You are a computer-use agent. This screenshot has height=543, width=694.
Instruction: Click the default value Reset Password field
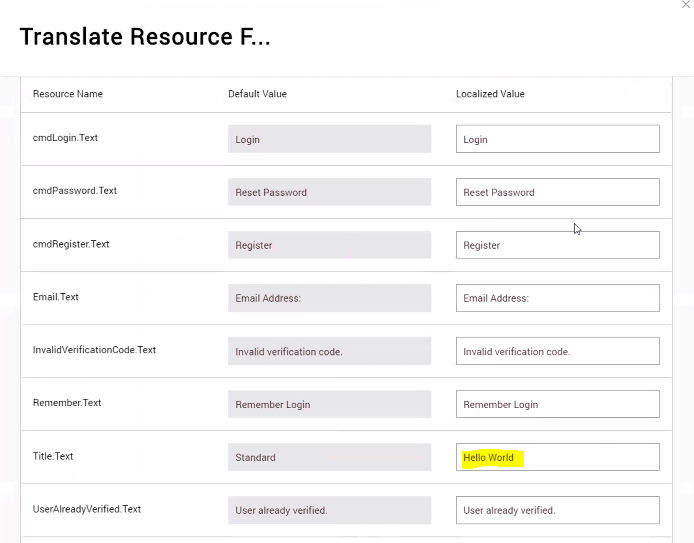(x=329, y=192)
